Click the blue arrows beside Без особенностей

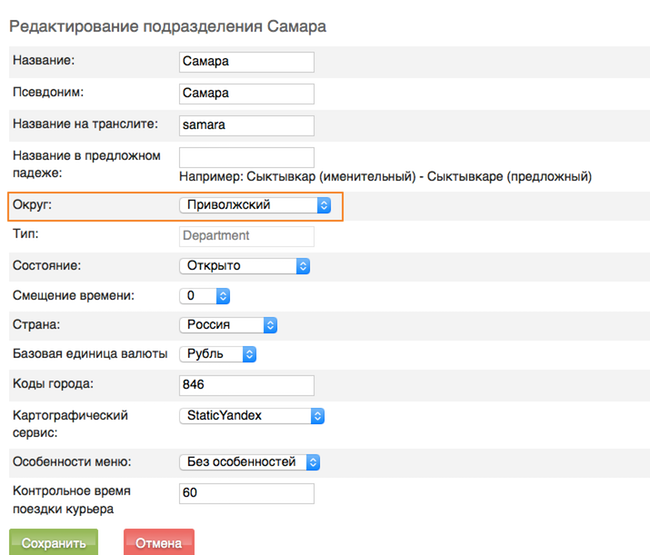313,462
